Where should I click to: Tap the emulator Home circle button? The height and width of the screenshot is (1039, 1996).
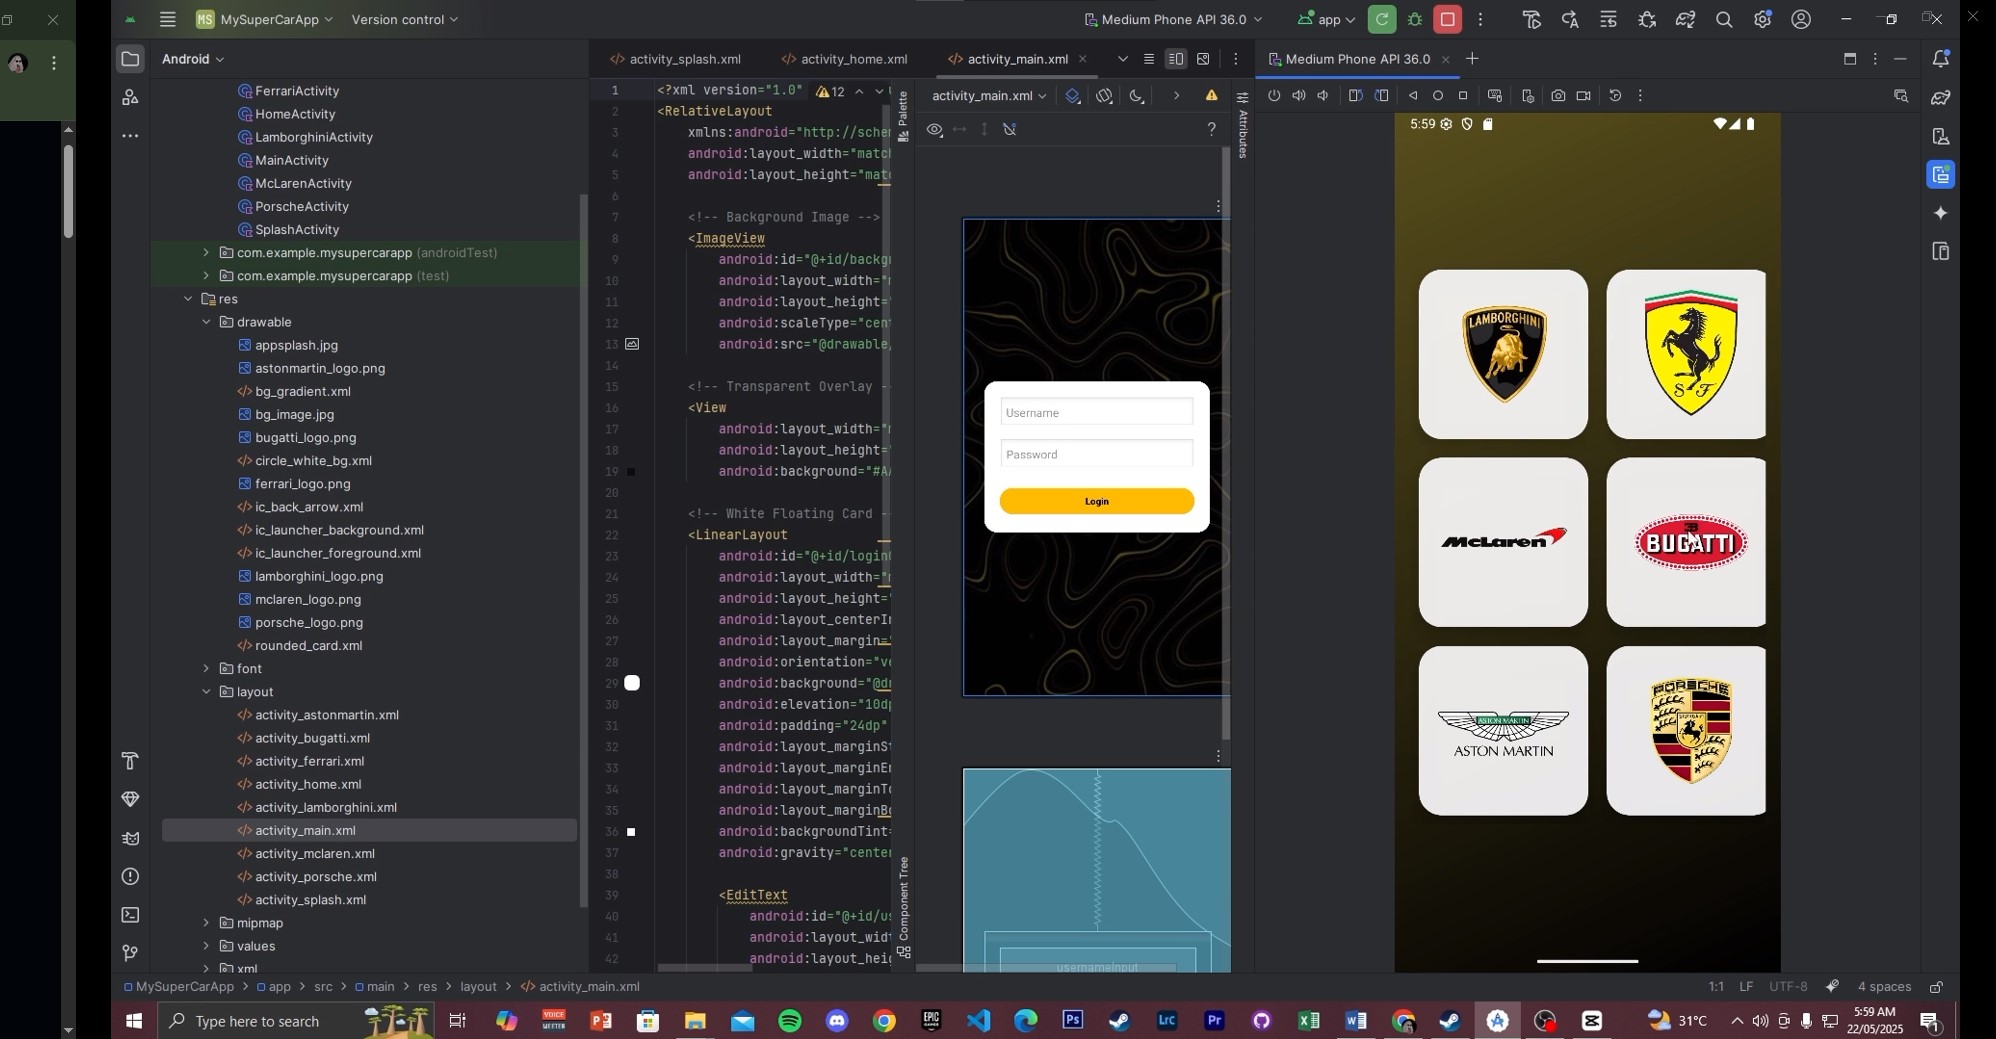[x=1438, y=96]
